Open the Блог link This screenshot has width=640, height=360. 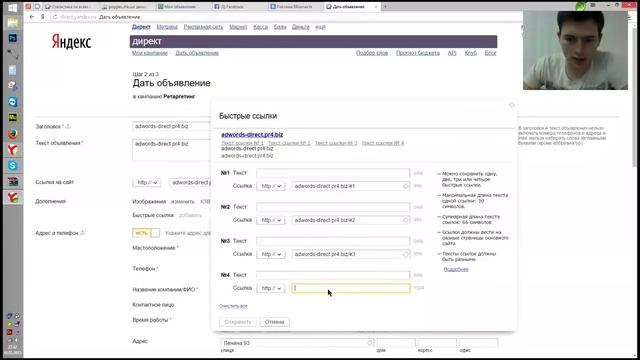pos(491,53)
